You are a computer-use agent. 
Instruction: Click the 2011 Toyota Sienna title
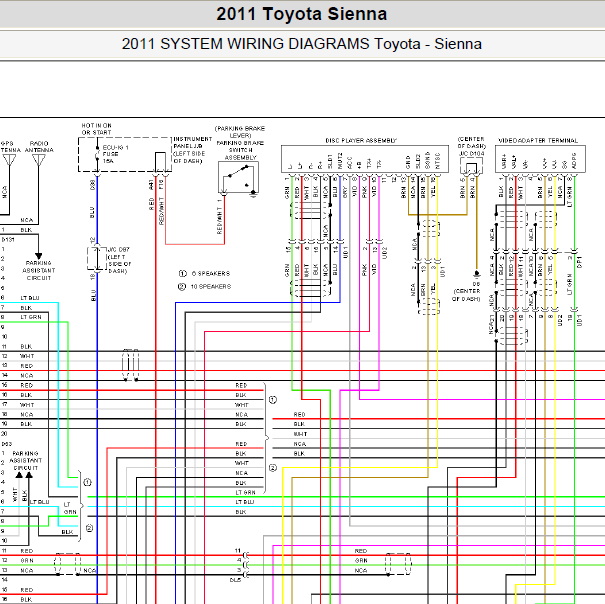pyautogui.click(x=302, y=15)
